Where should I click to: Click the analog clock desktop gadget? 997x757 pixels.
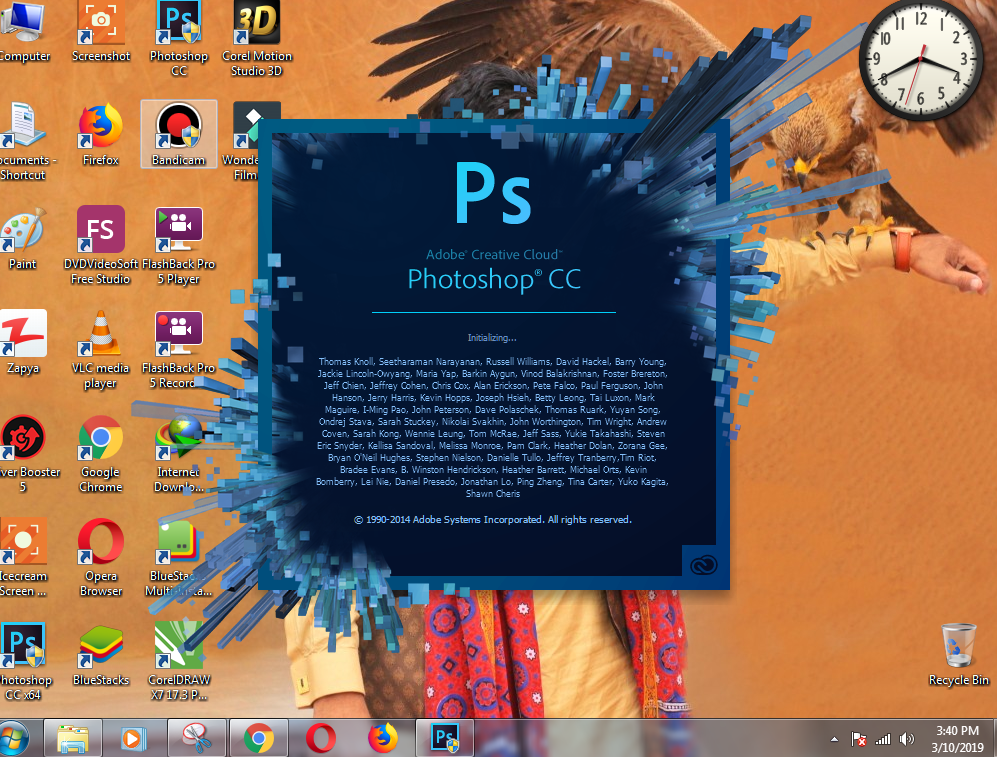[920, 60]
